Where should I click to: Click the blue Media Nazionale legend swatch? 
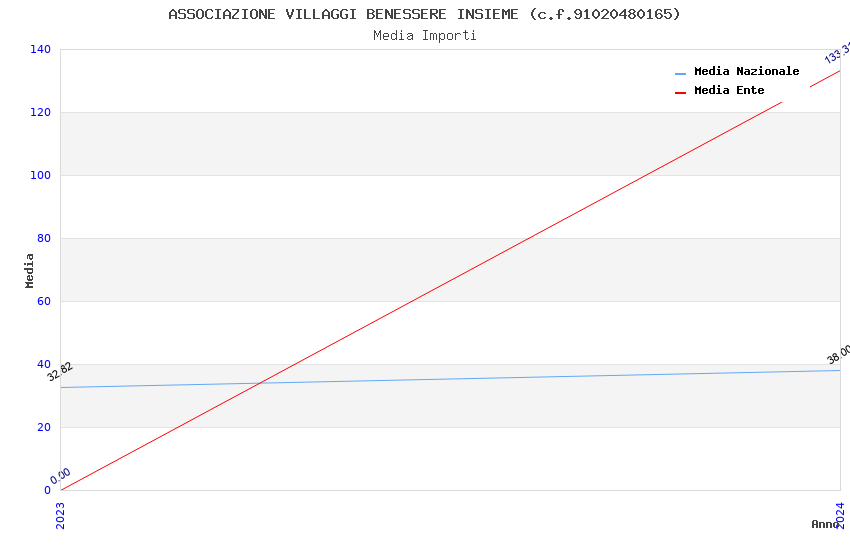tap(680, 74)
